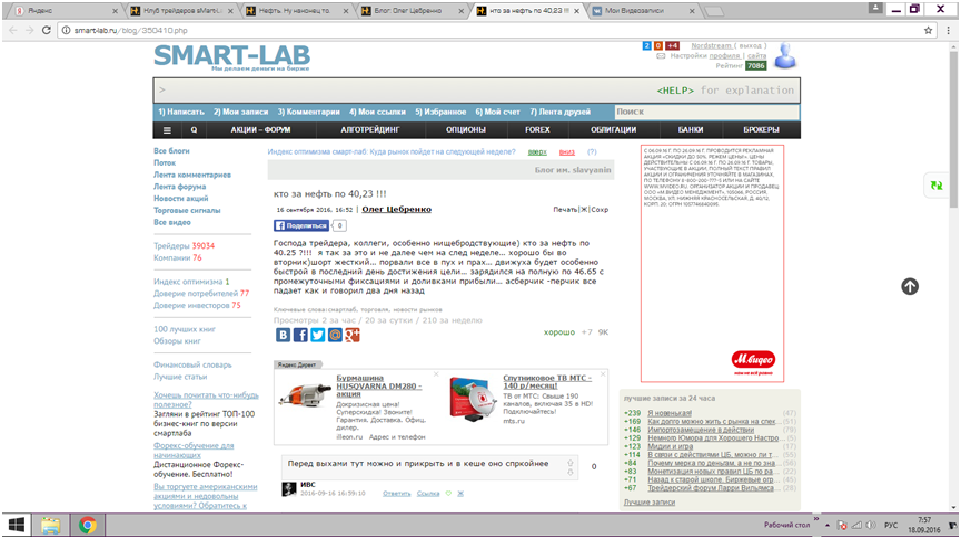Image resolution: width=960 pixels, height=540 pixels.
Task: Click the Facebook 'Поделиться' button
Action: (x=301, y=226)
